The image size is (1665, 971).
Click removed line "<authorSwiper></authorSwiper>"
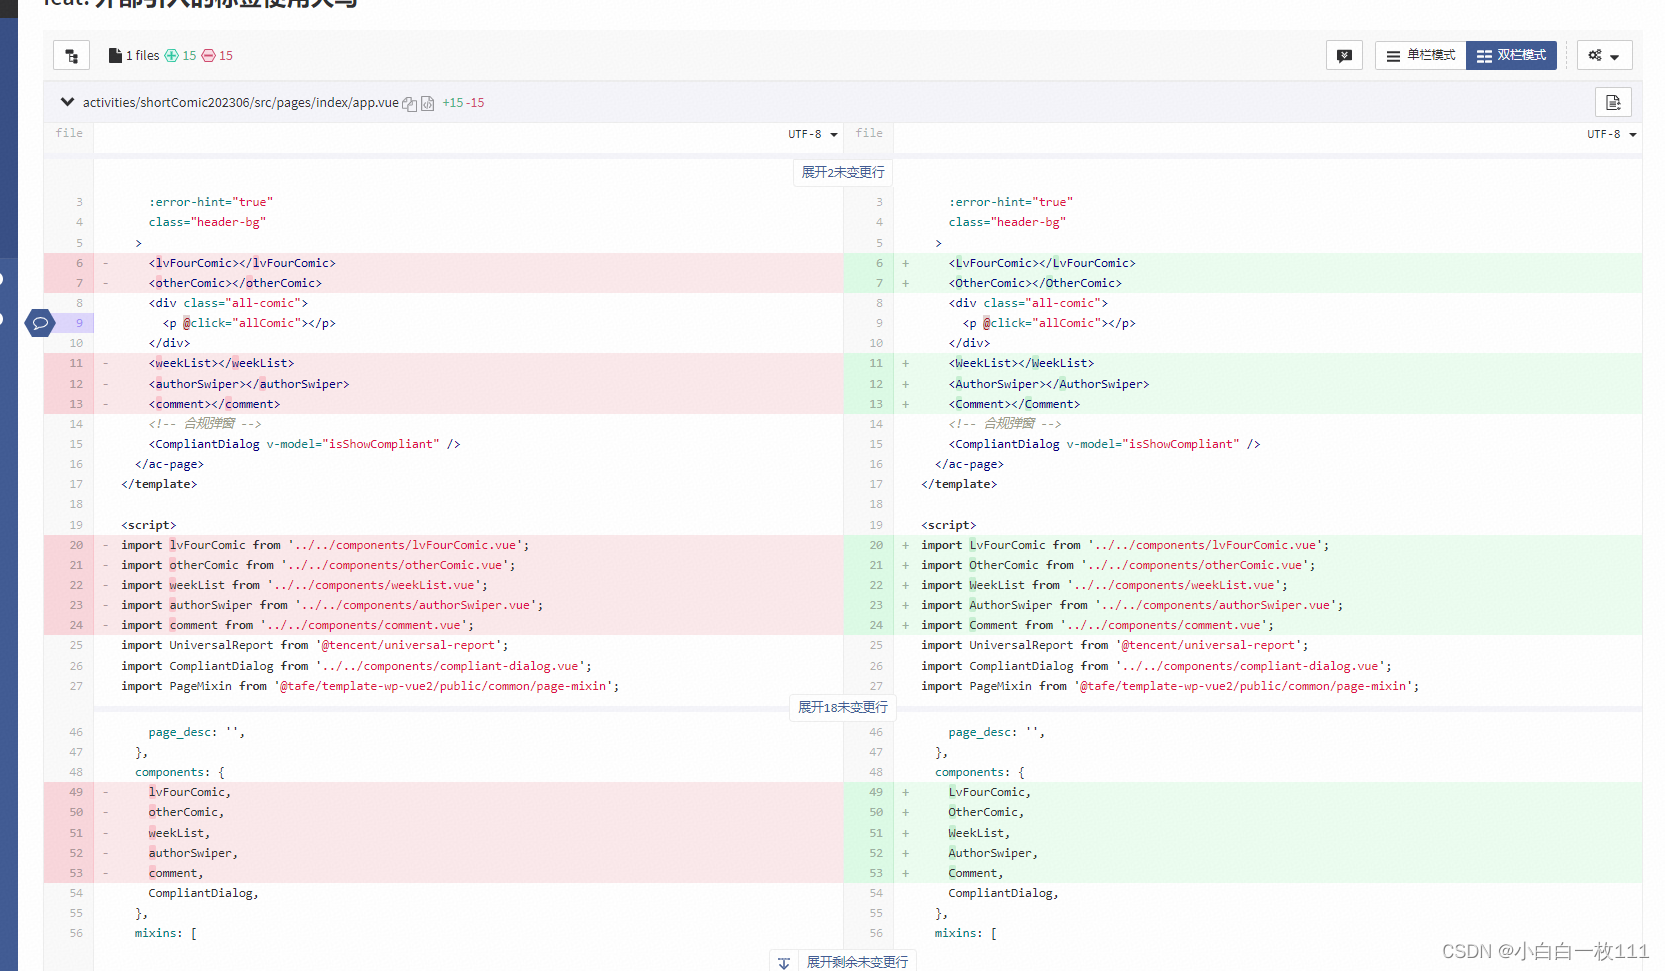(249, 384)
